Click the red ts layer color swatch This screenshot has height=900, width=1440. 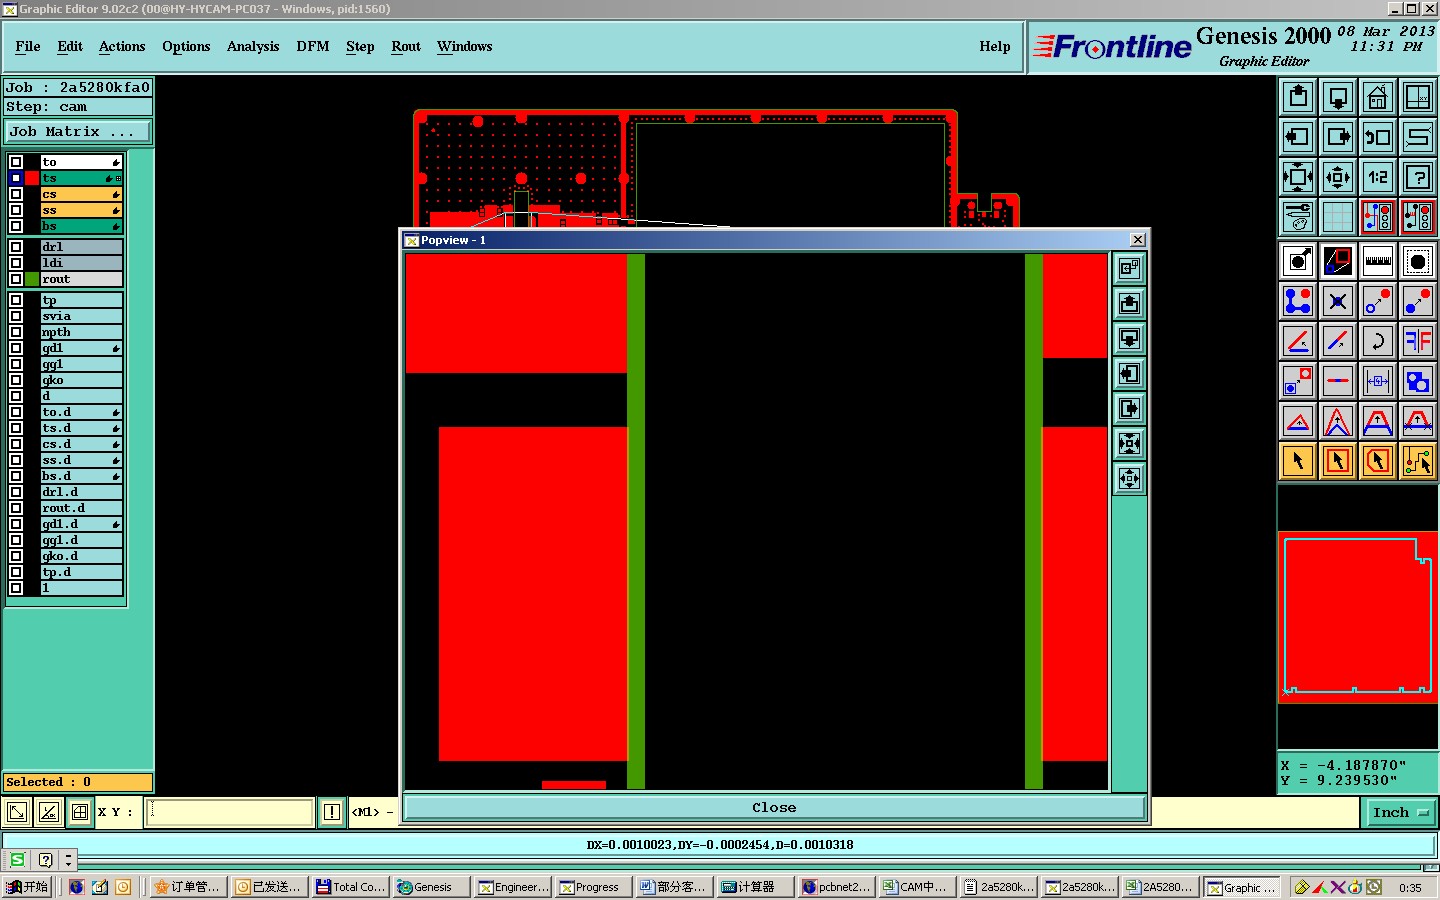(x=33, y=178)
